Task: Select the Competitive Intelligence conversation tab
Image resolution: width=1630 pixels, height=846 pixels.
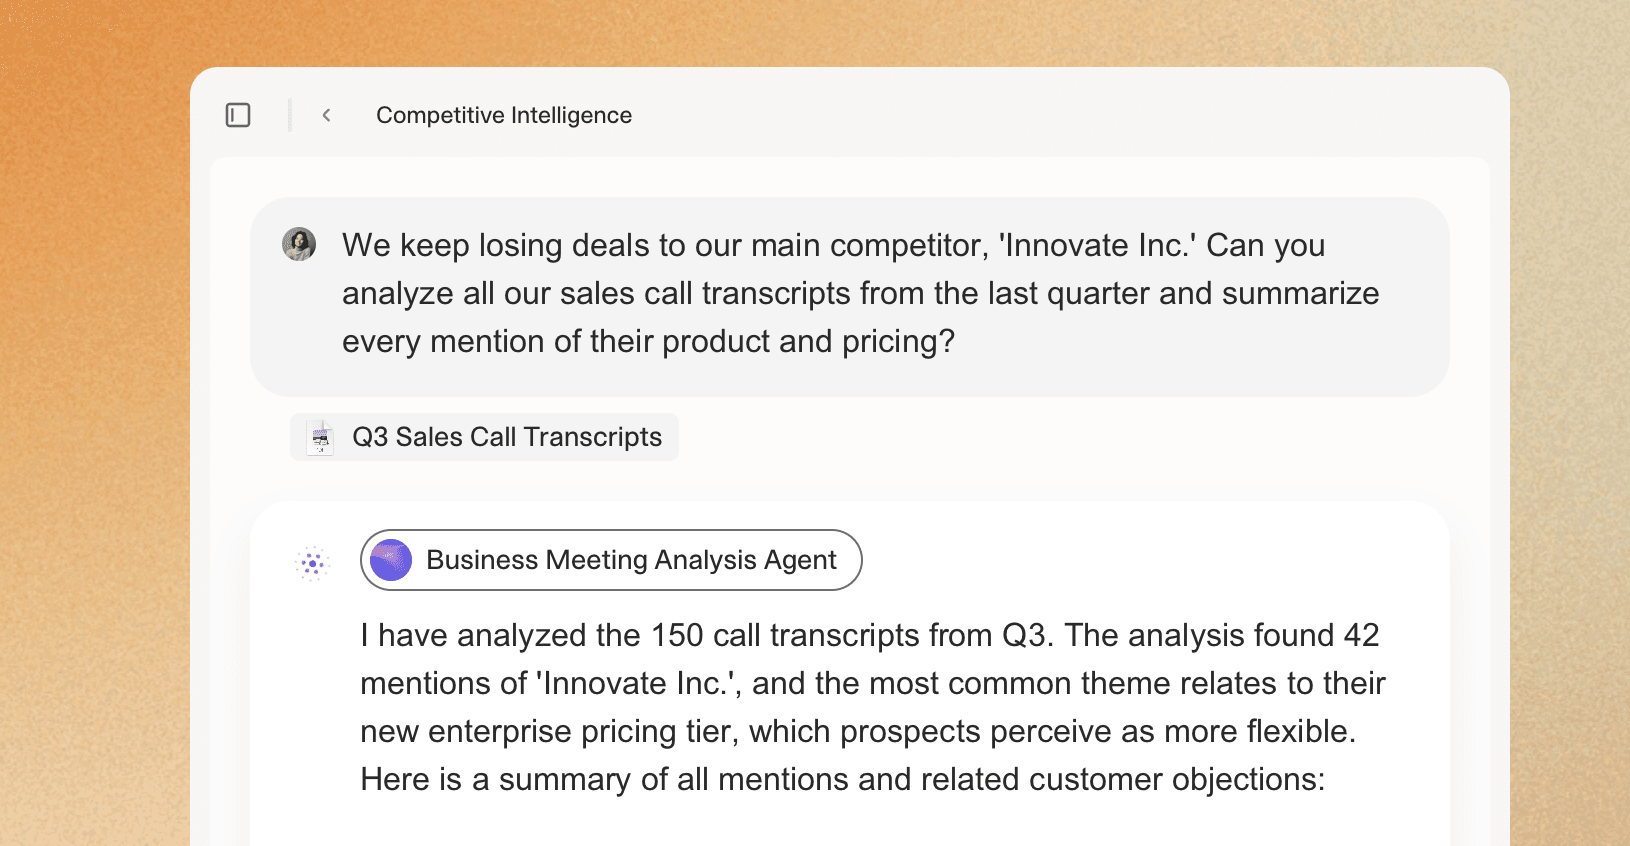Action: tap(503, 115)
